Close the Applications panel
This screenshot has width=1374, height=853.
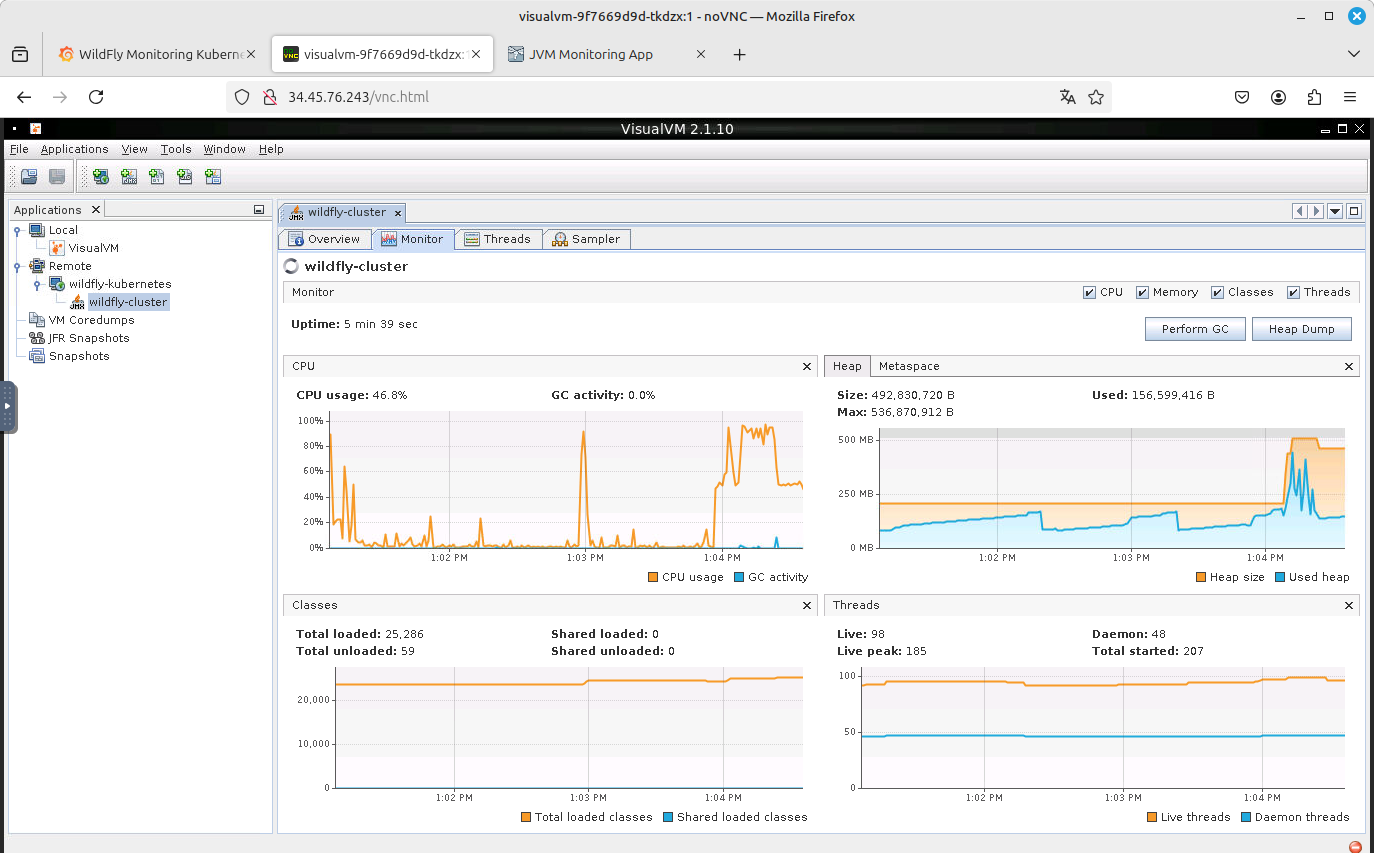(96, 210)
